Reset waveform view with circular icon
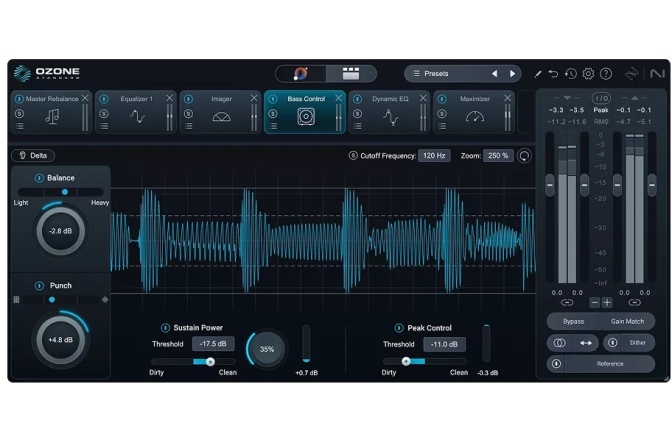 525,156
